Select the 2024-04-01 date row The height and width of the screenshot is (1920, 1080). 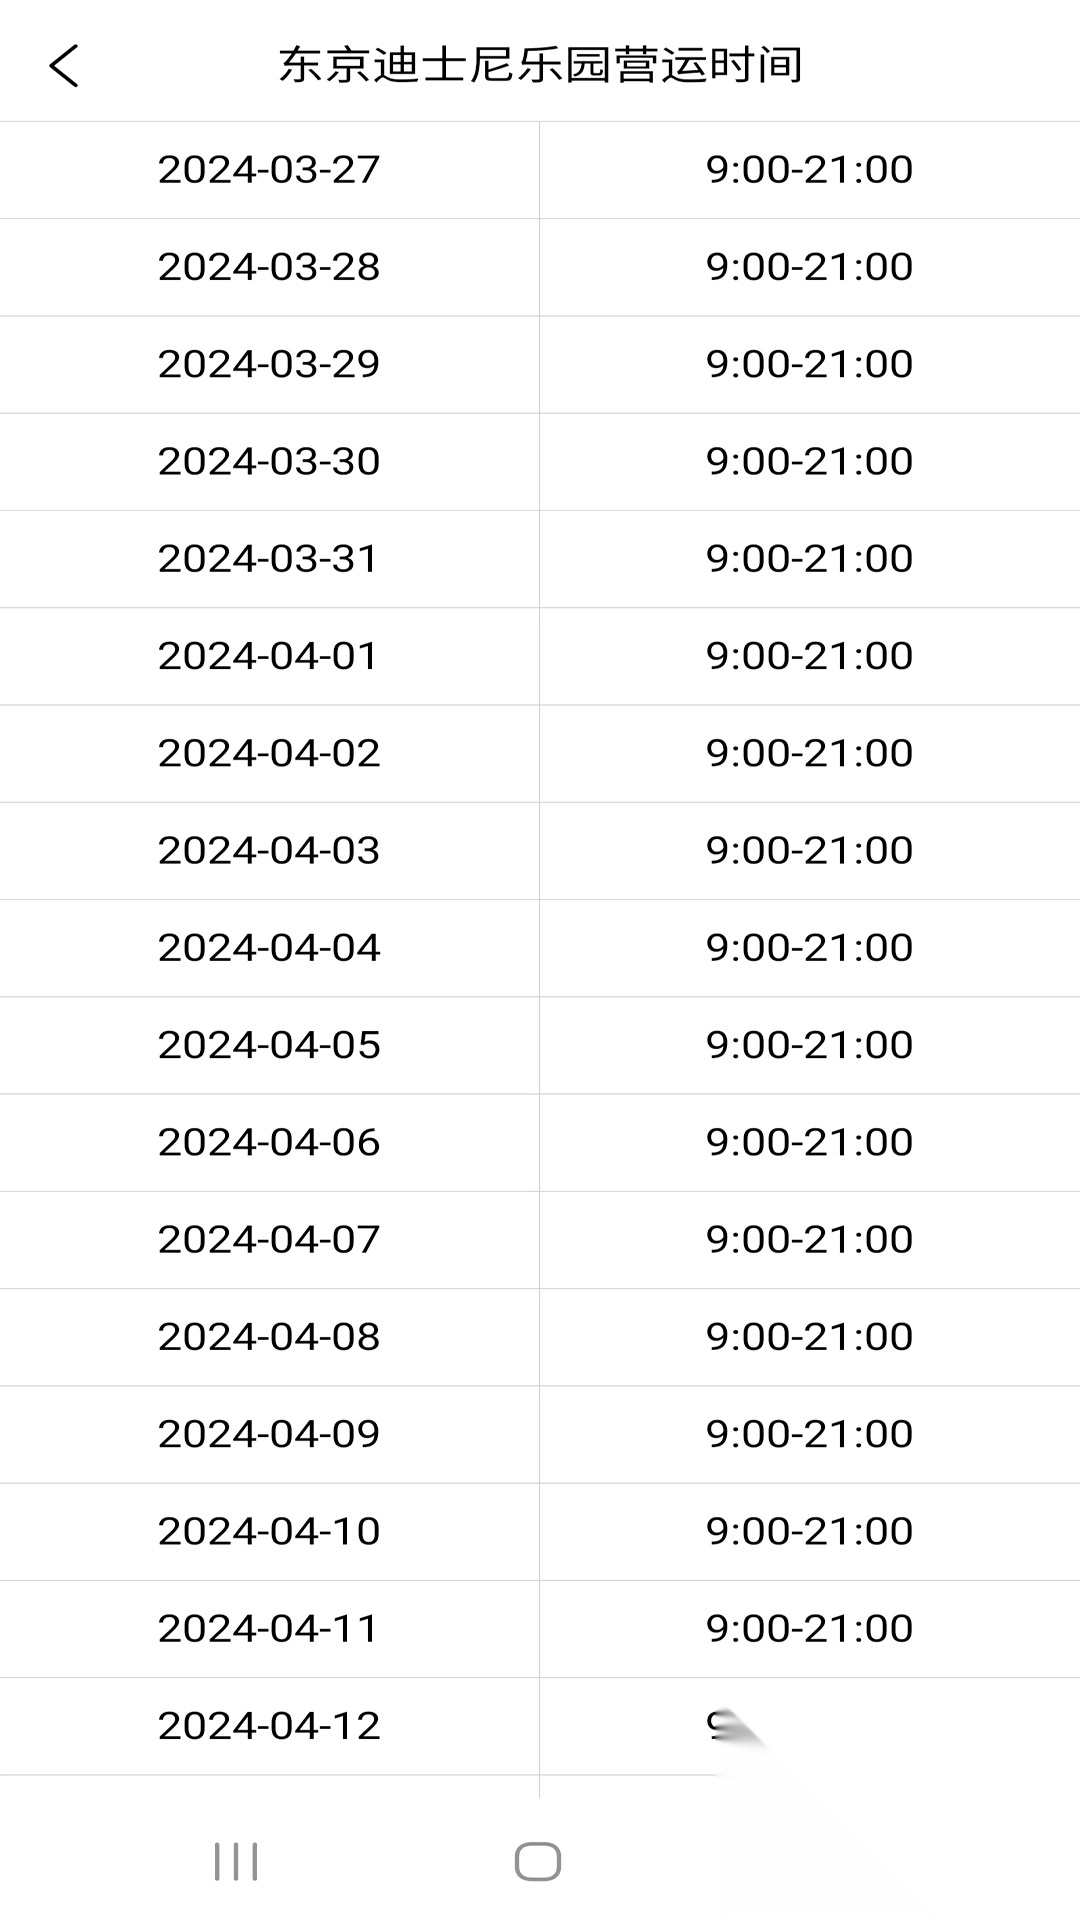pyautogui.click(x=269, y=656)
